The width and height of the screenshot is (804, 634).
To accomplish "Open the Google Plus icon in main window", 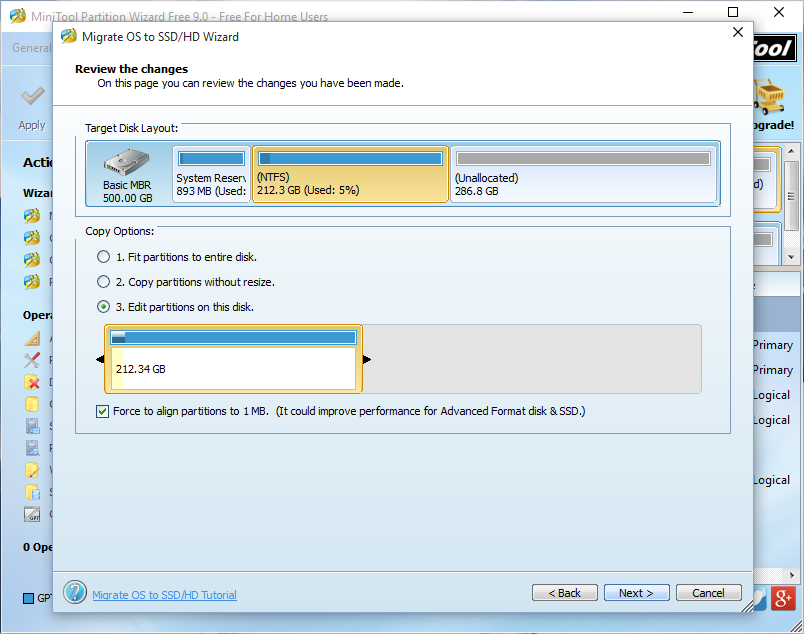I will tap(783, 599).
